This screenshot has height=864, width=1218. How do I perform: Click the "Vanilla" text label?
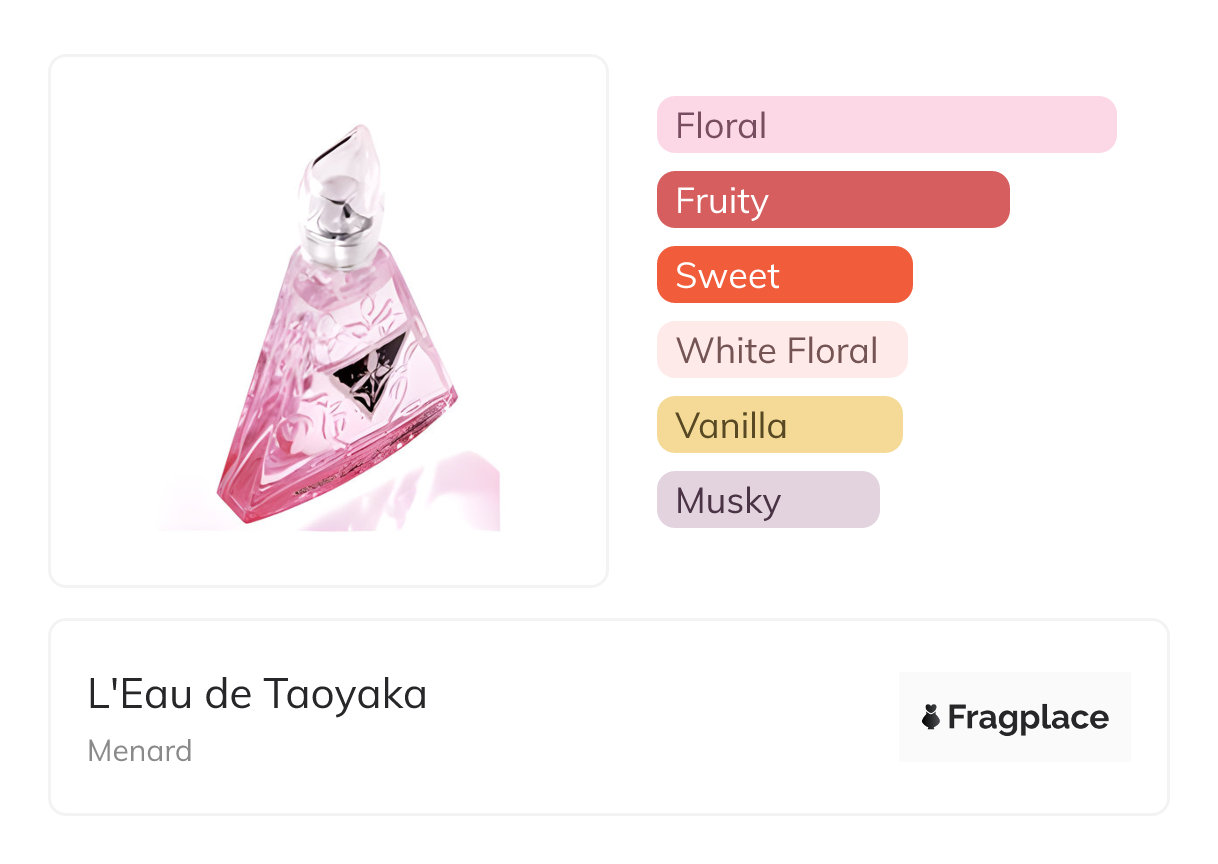click(731, 426)
